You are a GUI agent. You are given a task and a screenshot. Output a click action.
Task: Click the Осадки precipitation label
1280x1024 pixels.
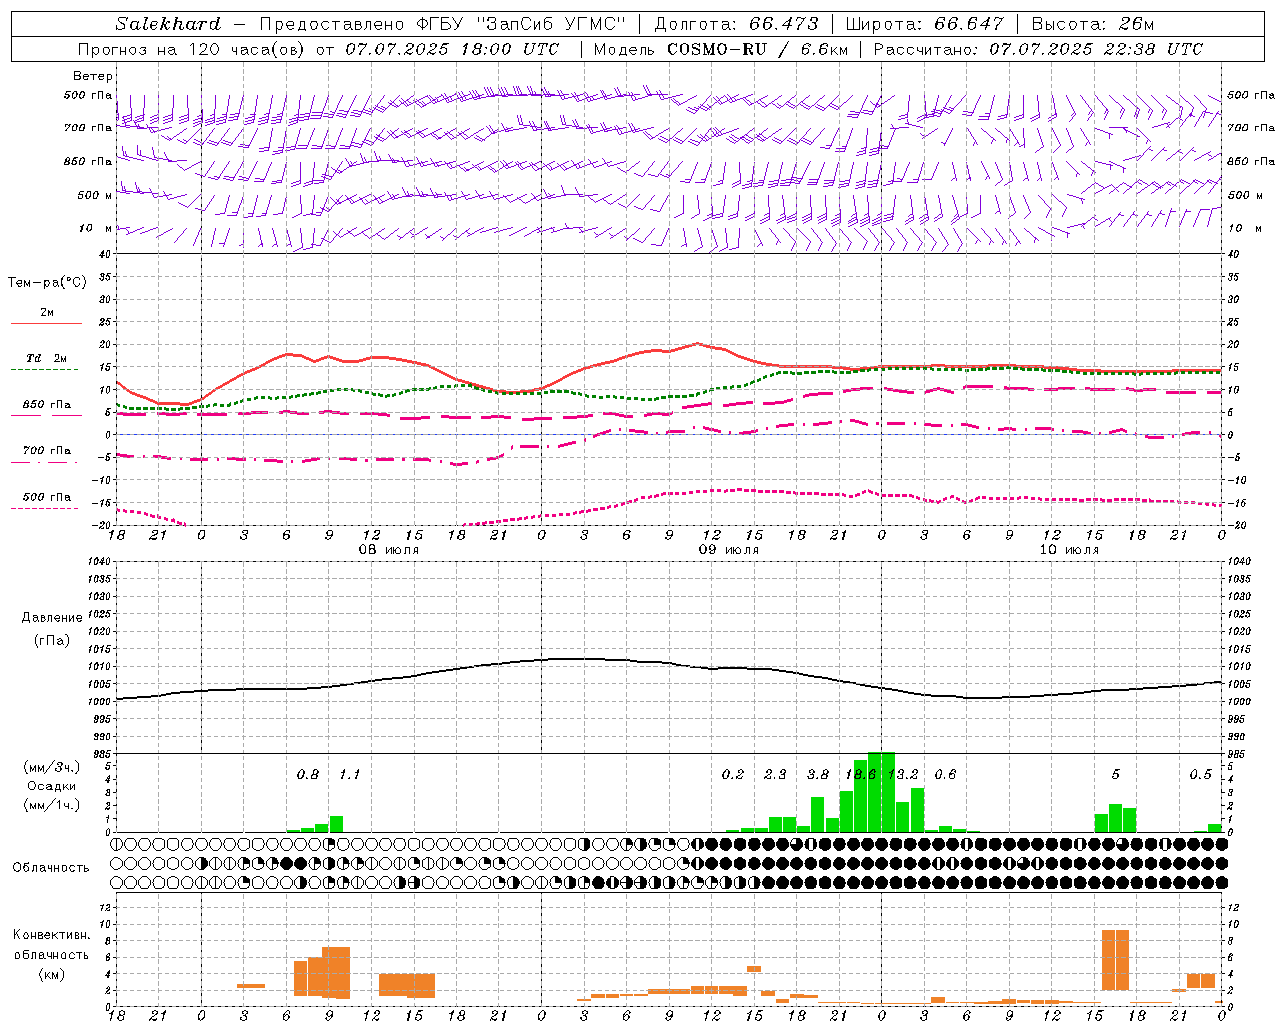click(x=51, y=786)
